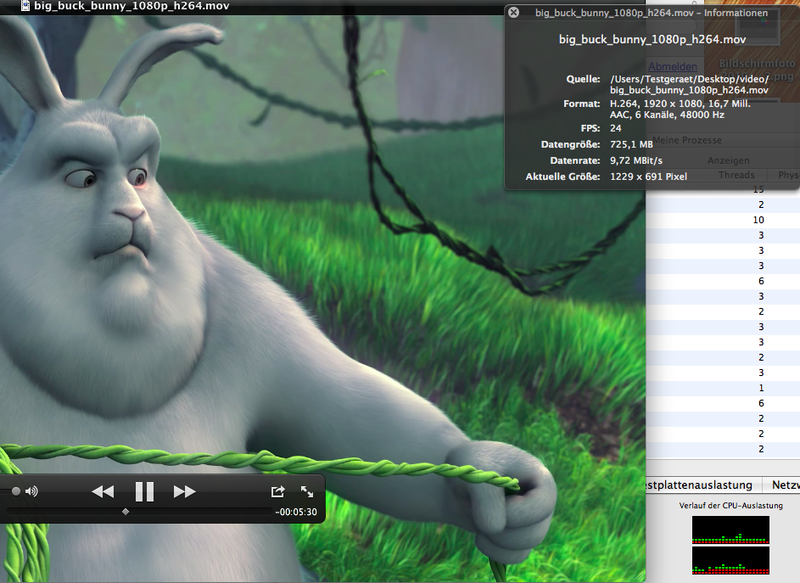The height and width of the screenshot is (583, 800).
Task: Open the Netzwerk tab in Activity Monitor
Action: (x=785, y=485)
